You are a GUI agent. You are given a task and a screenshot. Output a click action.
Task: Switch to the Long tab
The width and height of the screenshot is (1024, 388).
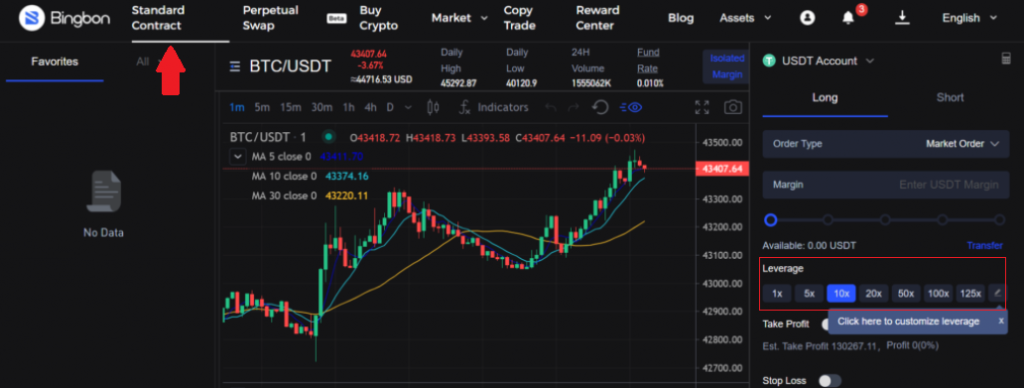tap(825, 97)
